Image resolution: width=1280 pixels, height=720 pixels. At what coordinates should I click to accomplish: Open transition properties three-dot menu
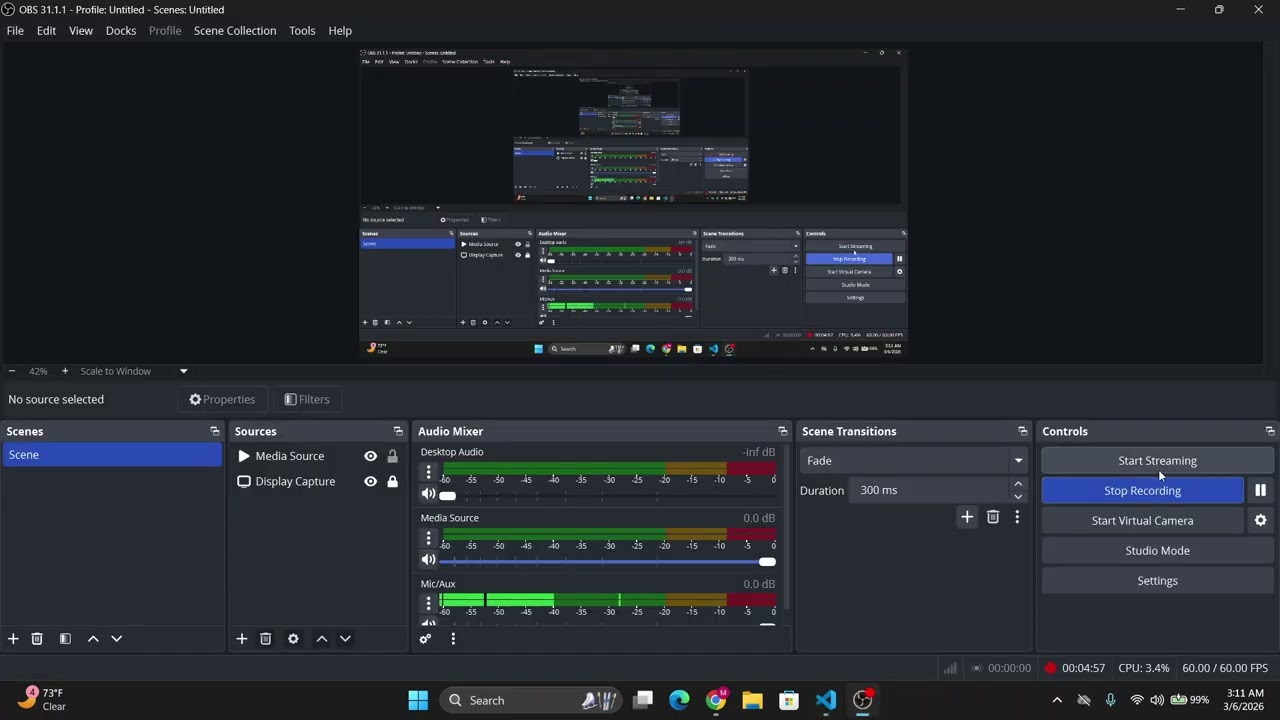coord(1017,517)
